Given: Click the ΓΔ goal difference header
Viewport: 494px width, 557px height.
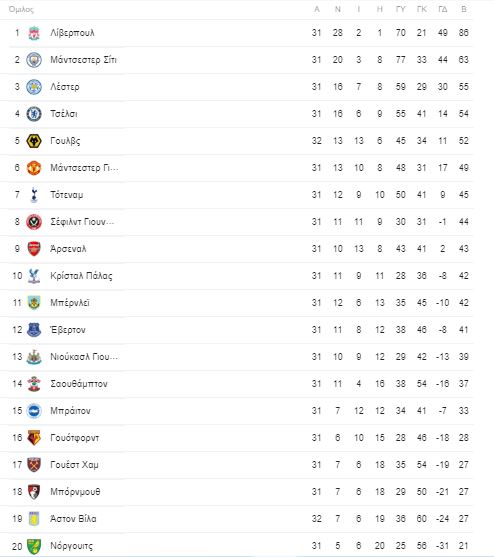Looking at the screenshot, I should pyautogui.click(x=443, y=10).
